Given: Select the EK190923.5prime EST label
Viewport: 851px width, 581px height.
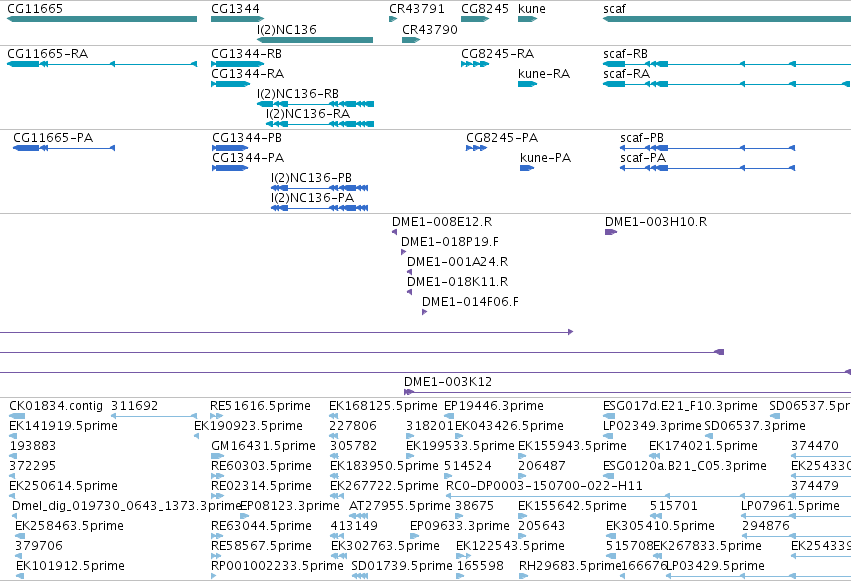Looking at the screenshot, I should (x=248, y=426).
